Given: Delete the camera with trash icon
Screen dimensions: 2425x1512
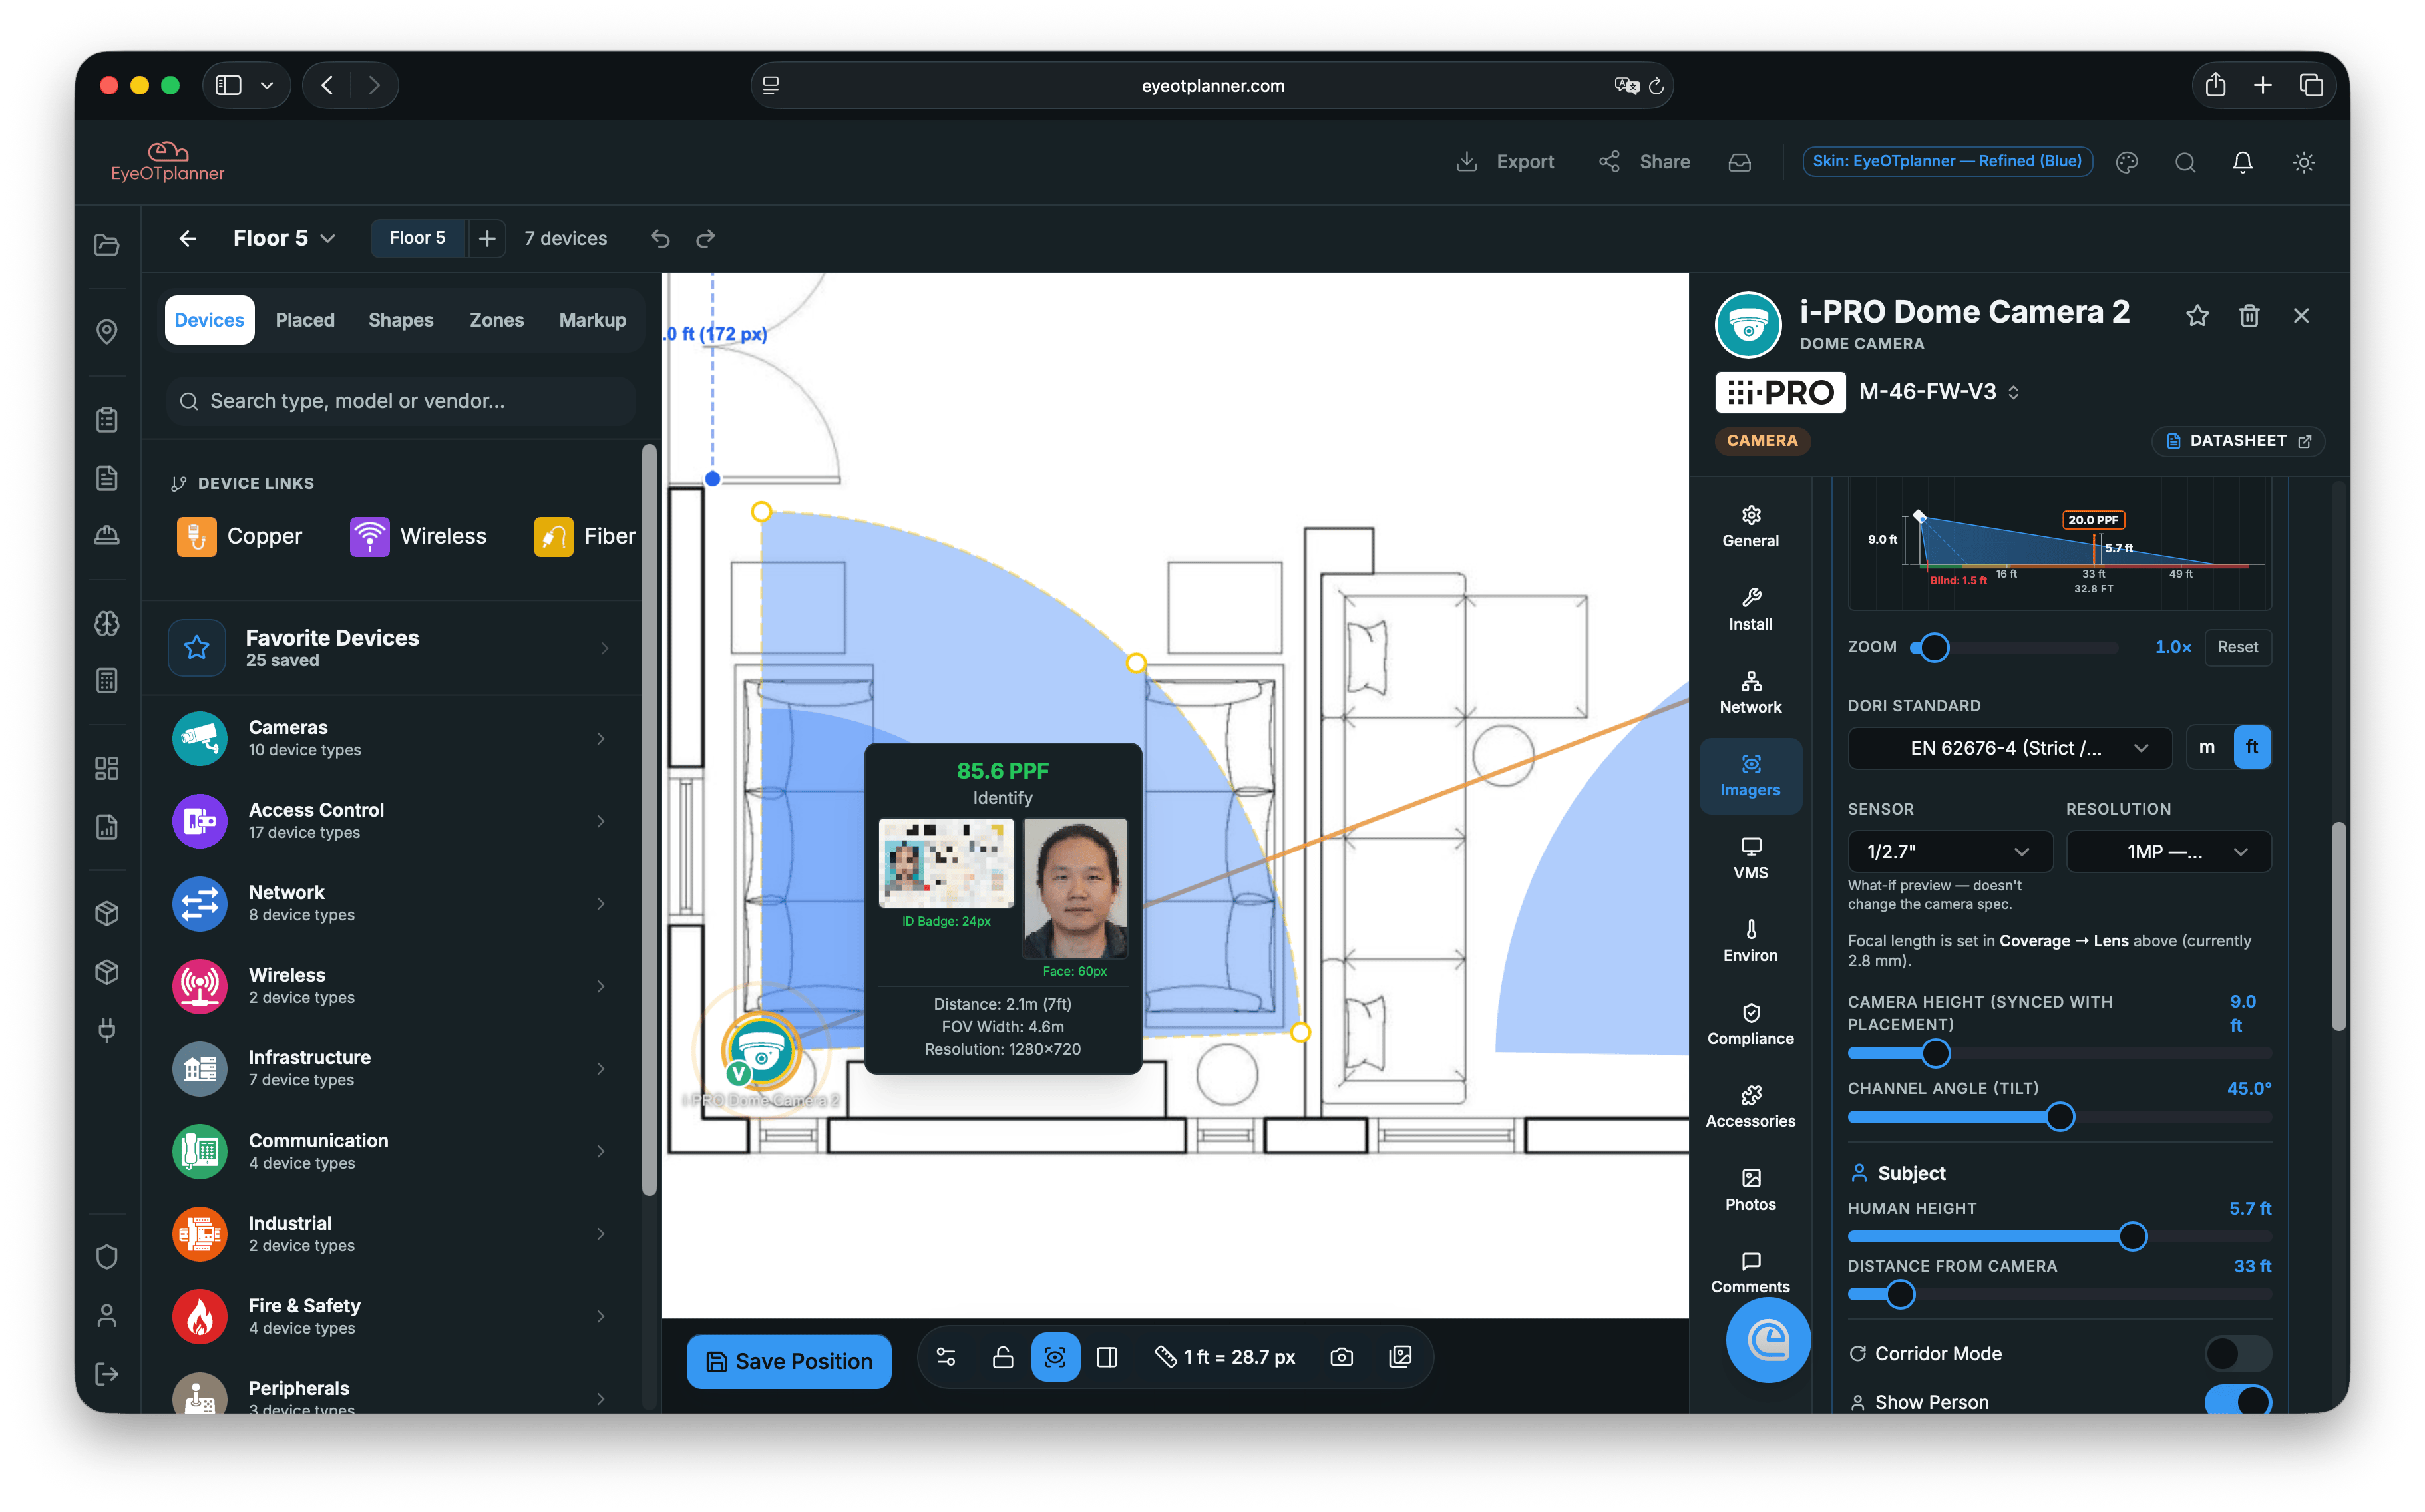Looking at the screenshot, I should click(2249, 316).
